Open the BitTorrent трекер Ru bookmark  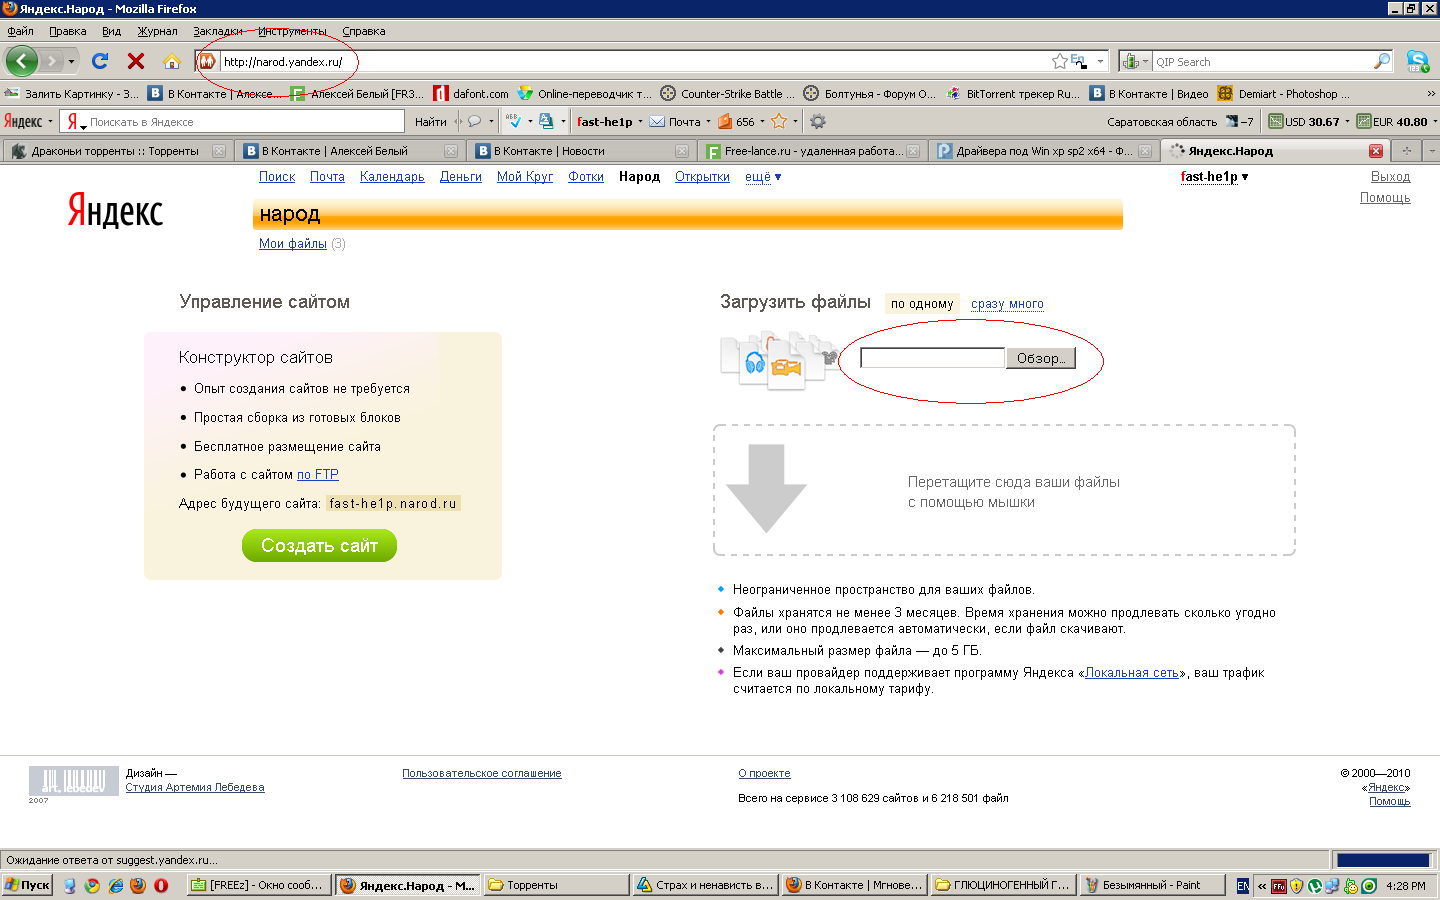pos(1013,93)
